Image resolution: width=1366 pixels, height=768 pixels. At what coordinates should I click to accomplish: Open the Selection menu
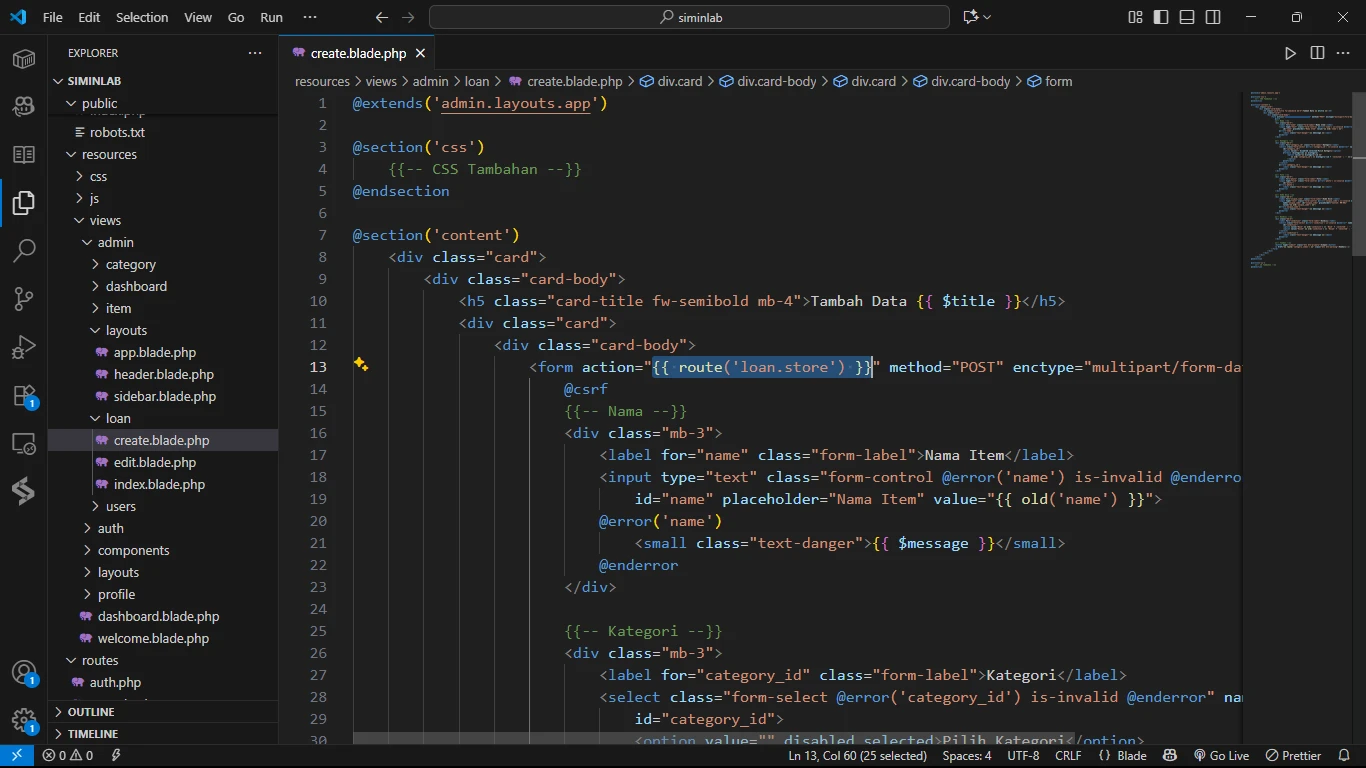[142, 17]
